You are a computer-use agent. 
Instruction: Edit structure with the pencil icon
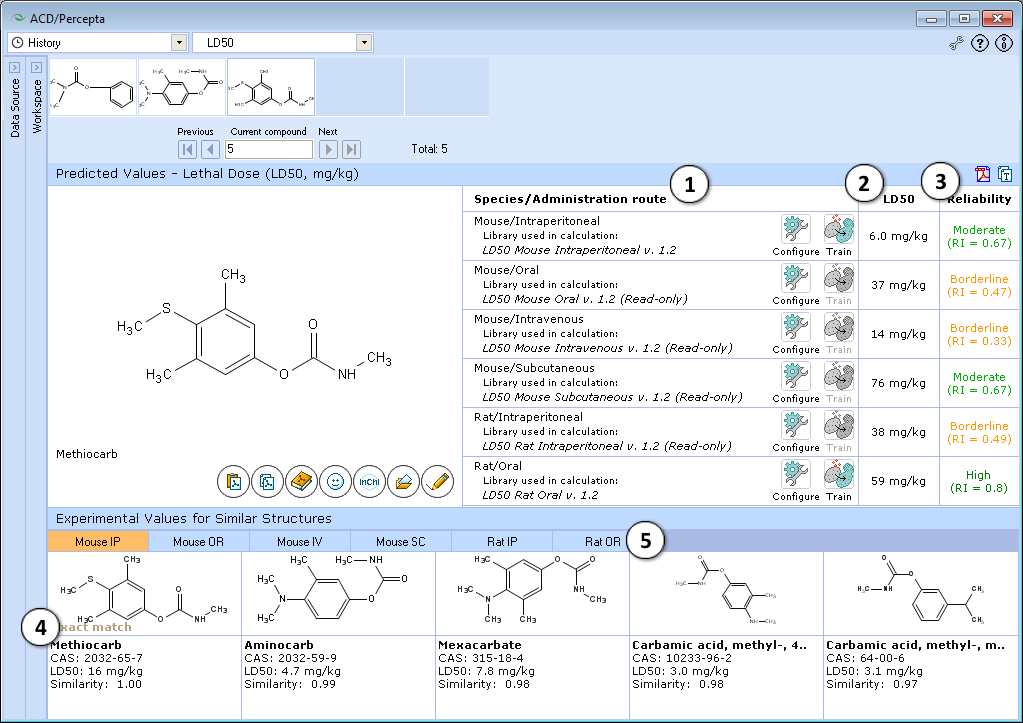pyautogui.click(x=437, y=482)
